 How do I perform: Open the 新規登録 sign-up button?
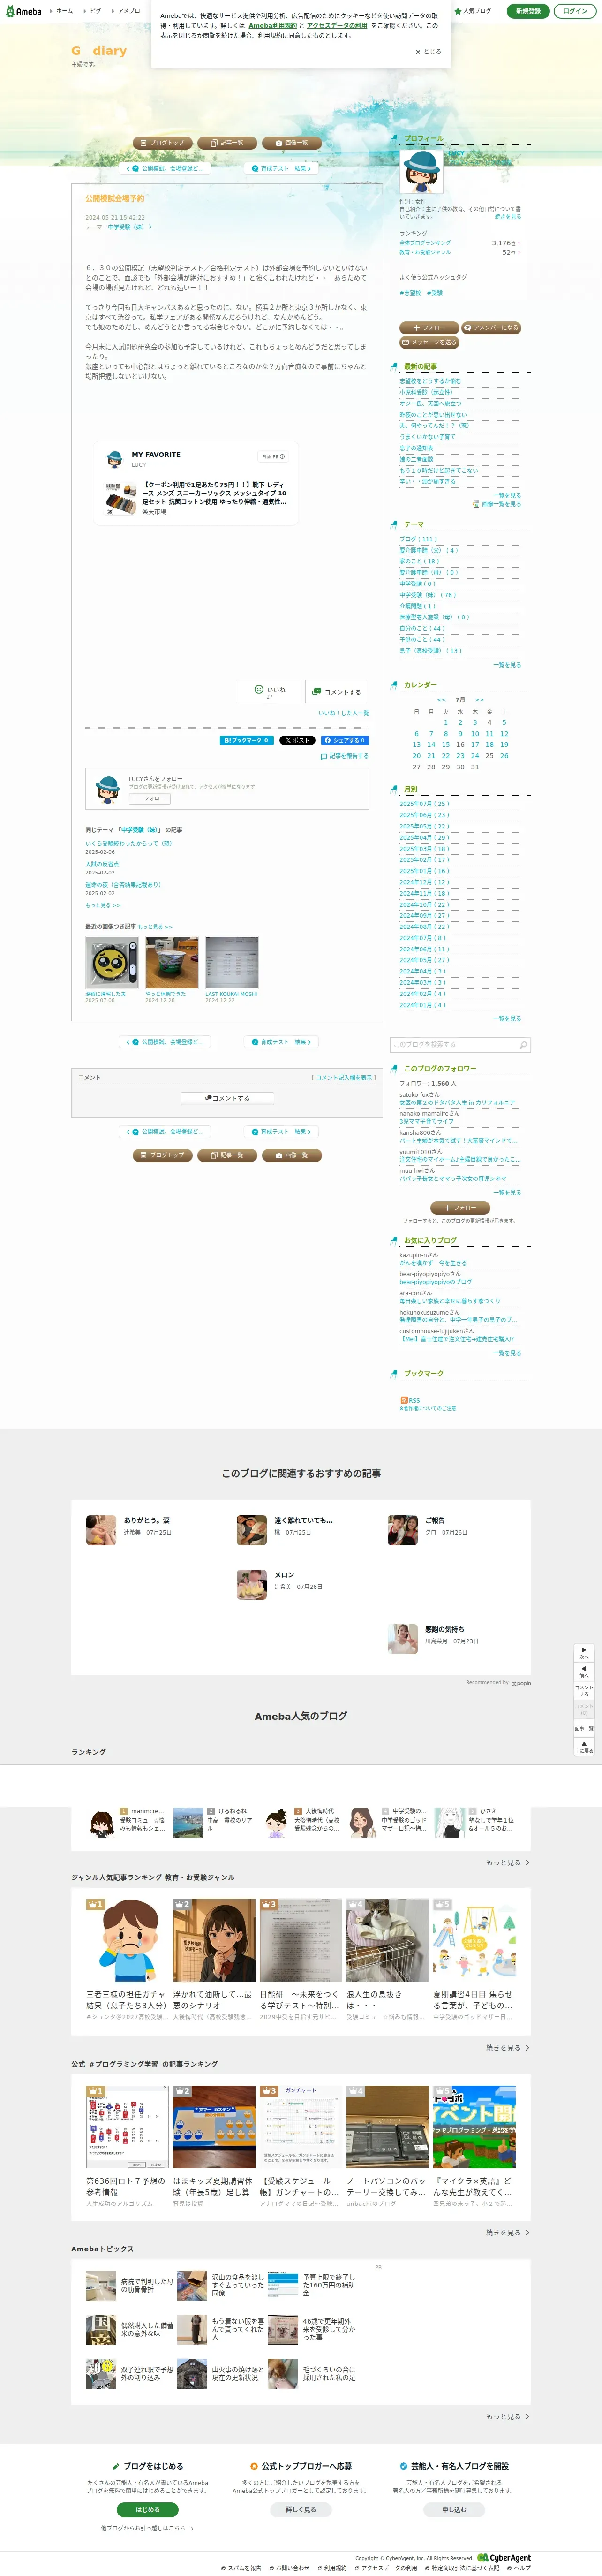pyautogui.click(x=528, y=11)
